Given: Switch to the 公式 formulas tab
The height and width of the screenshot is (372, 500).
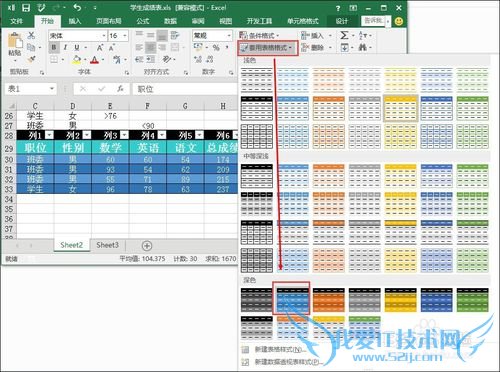Looking at the screenshot, I should (143, 21).
